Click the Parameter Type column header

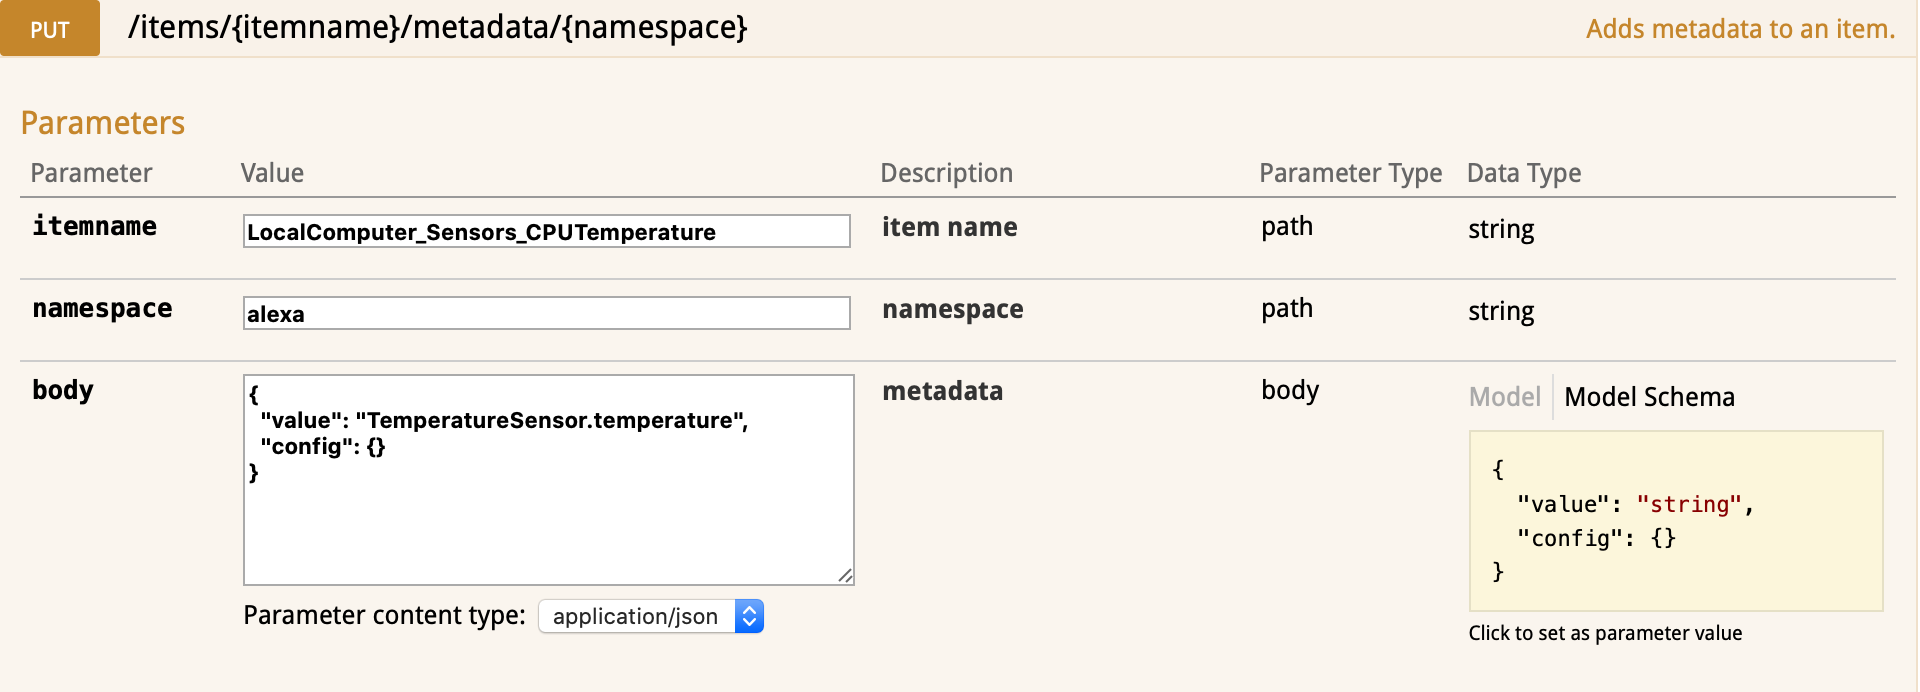point(1350,173)
